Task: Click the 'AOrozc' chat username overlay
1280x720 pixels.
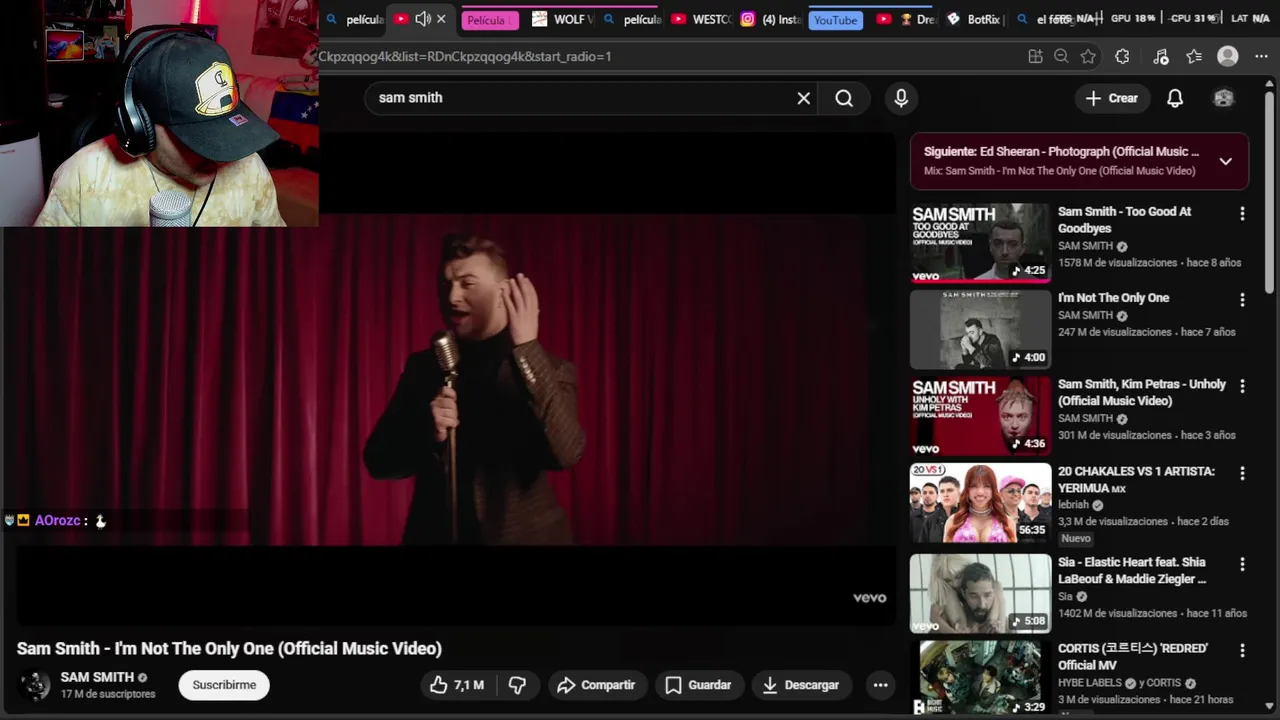Action: tap(57, 521)
